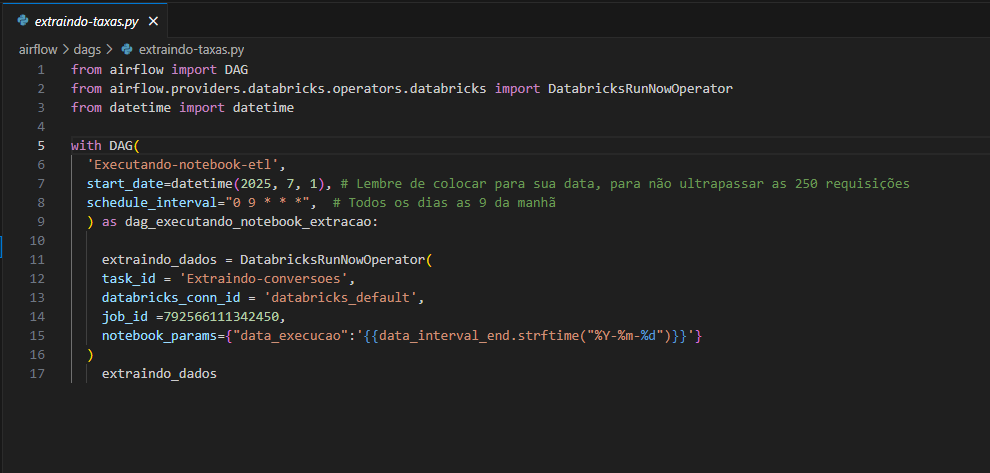Click the 'Executando-notebook-etl' string
The width and height of the screenshot is (990, 473).
[x=183, y=165]
